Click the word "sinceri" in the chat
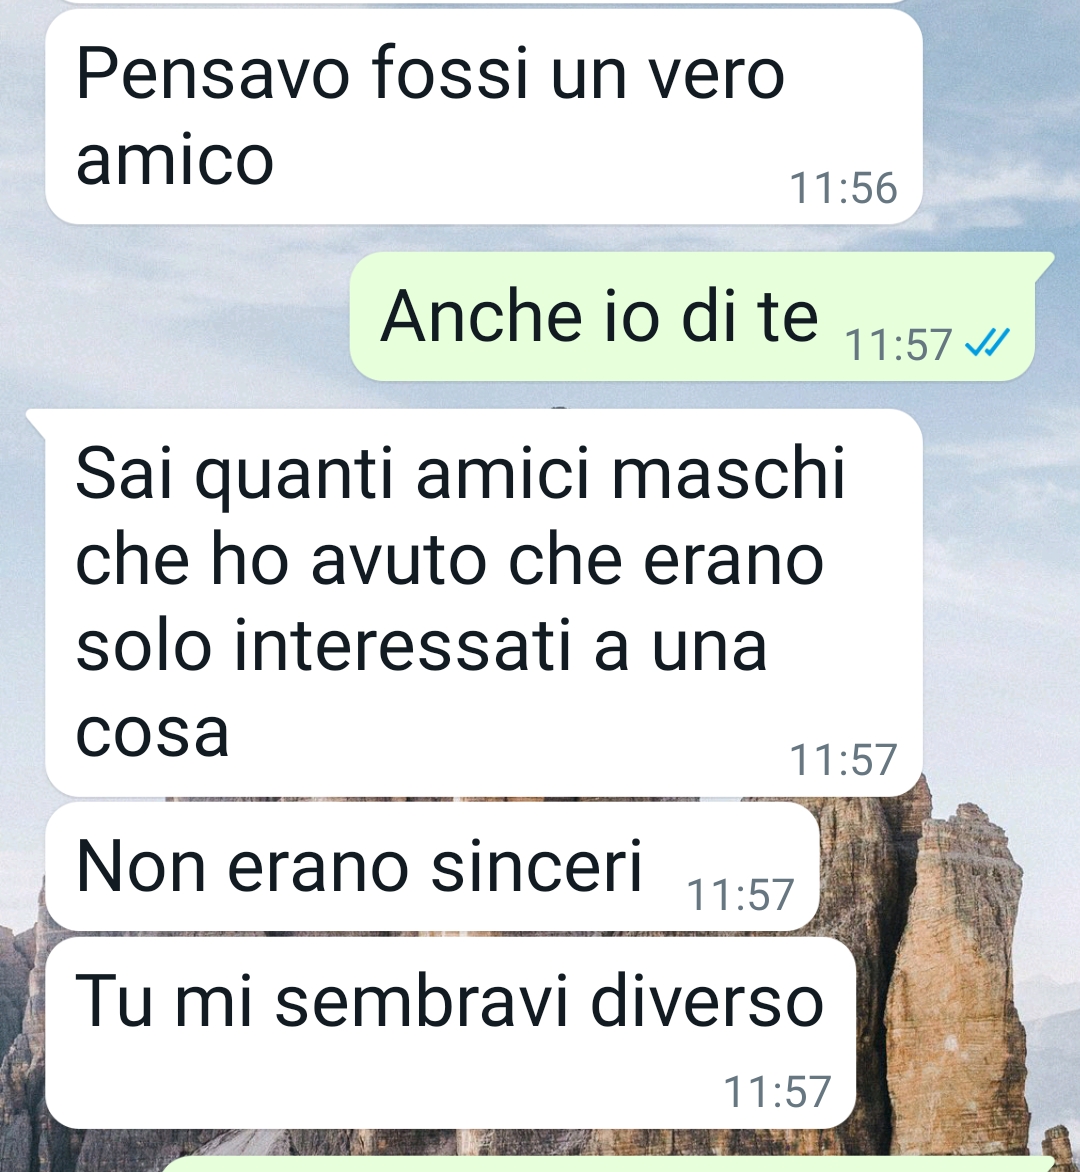Image resolution: width=1080 pixels, height=1172 pixels. pyautogui.click(x=537, y=867)
